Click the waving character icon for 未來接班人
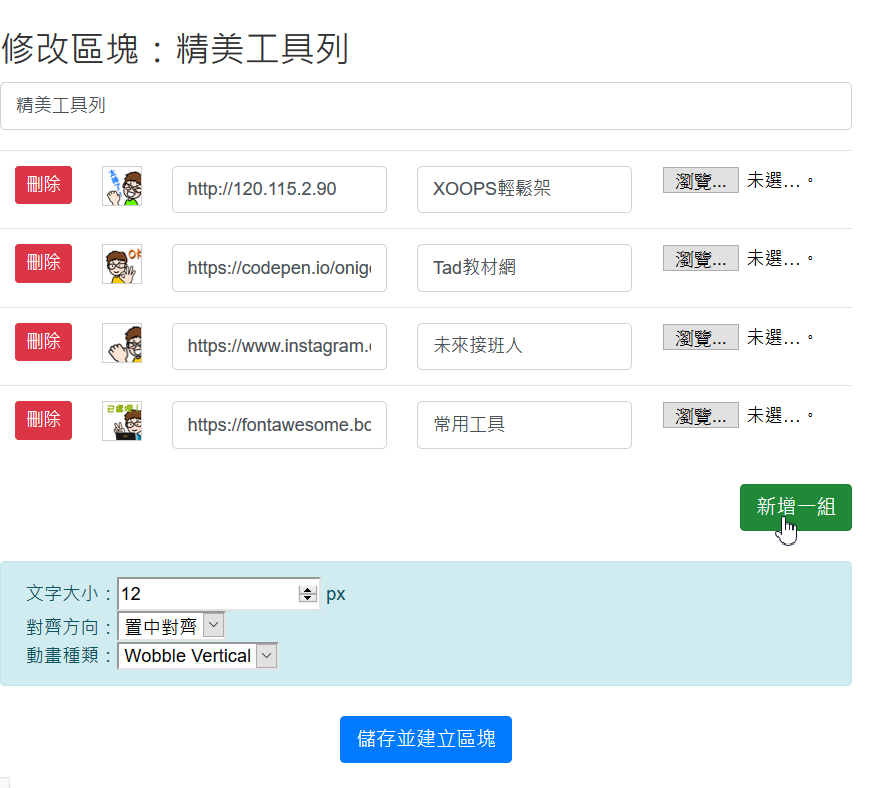 pos(122,343)
